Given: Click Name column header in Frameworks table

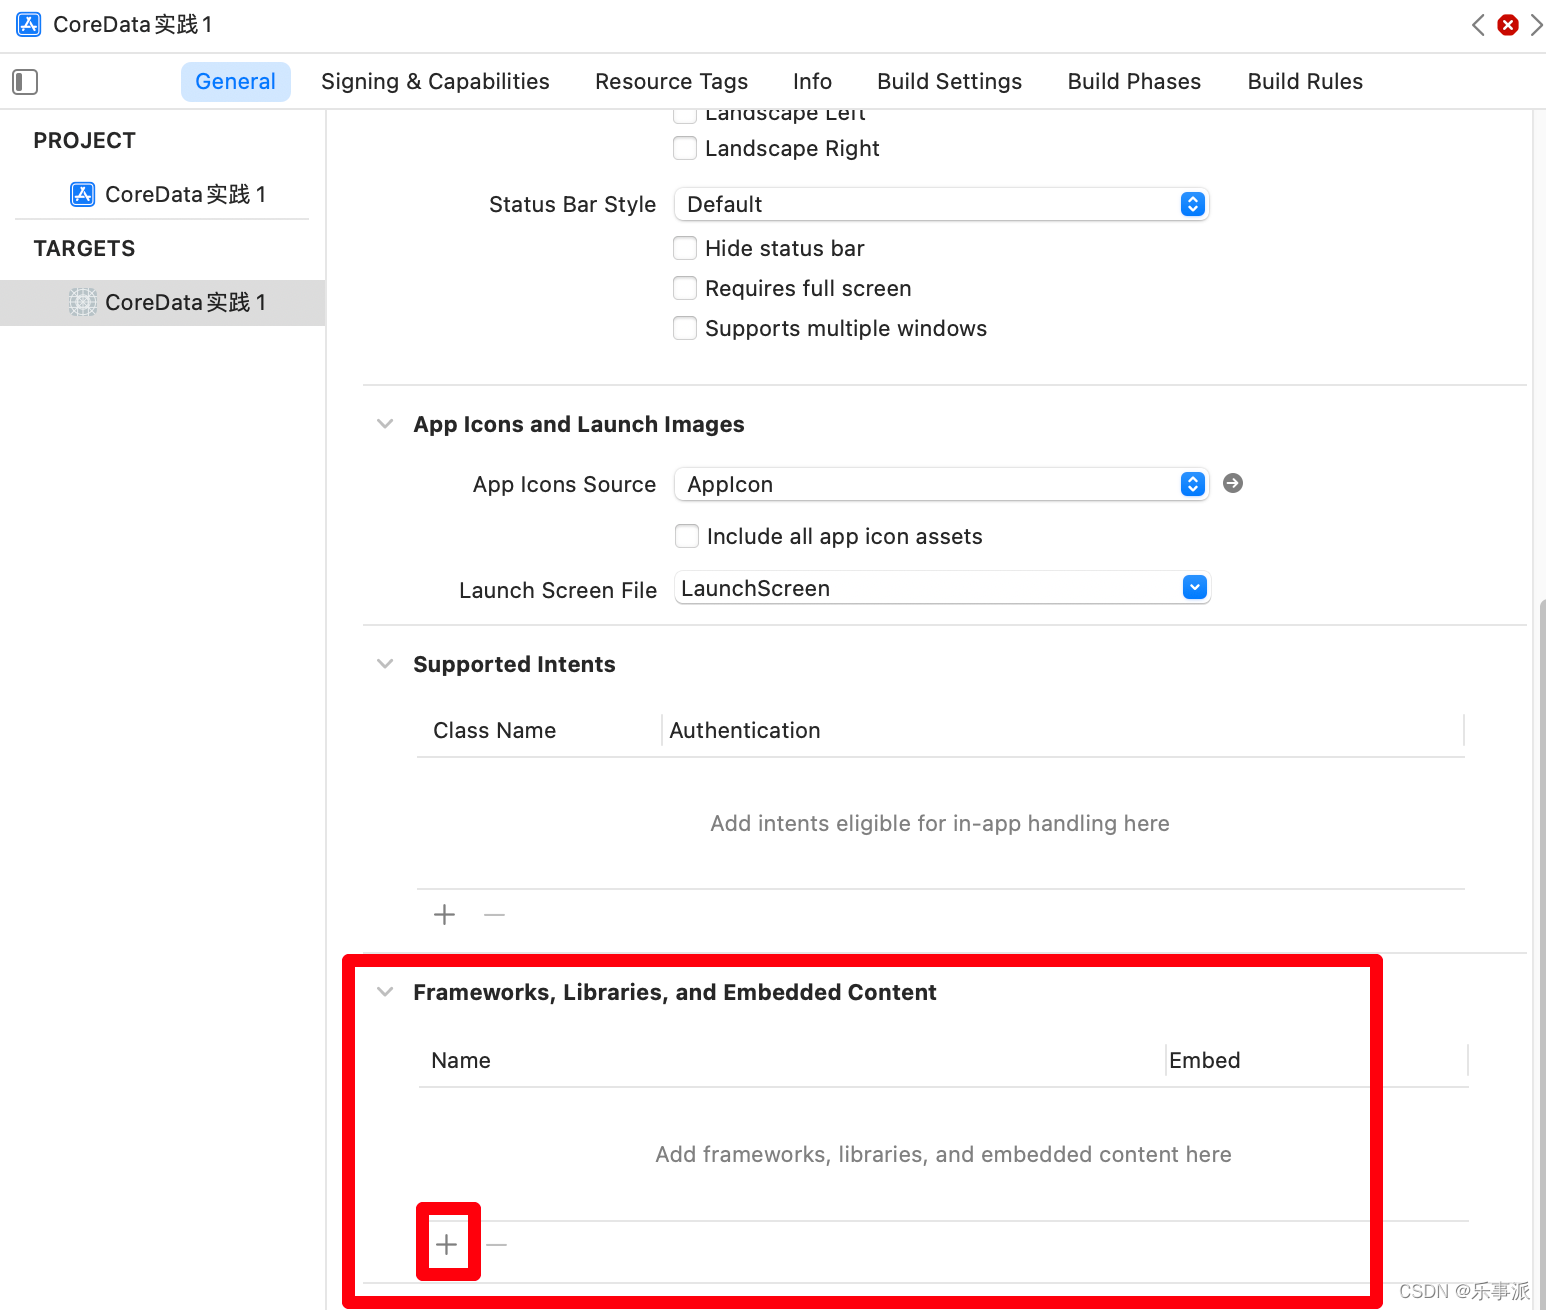Looking at the screenshot, I should click(x=461, y=1061).
